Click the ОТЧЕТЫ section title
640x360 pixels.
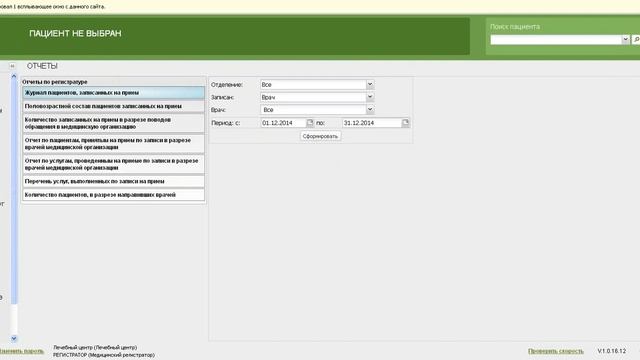pyautogui.click(x=42, y=66)
